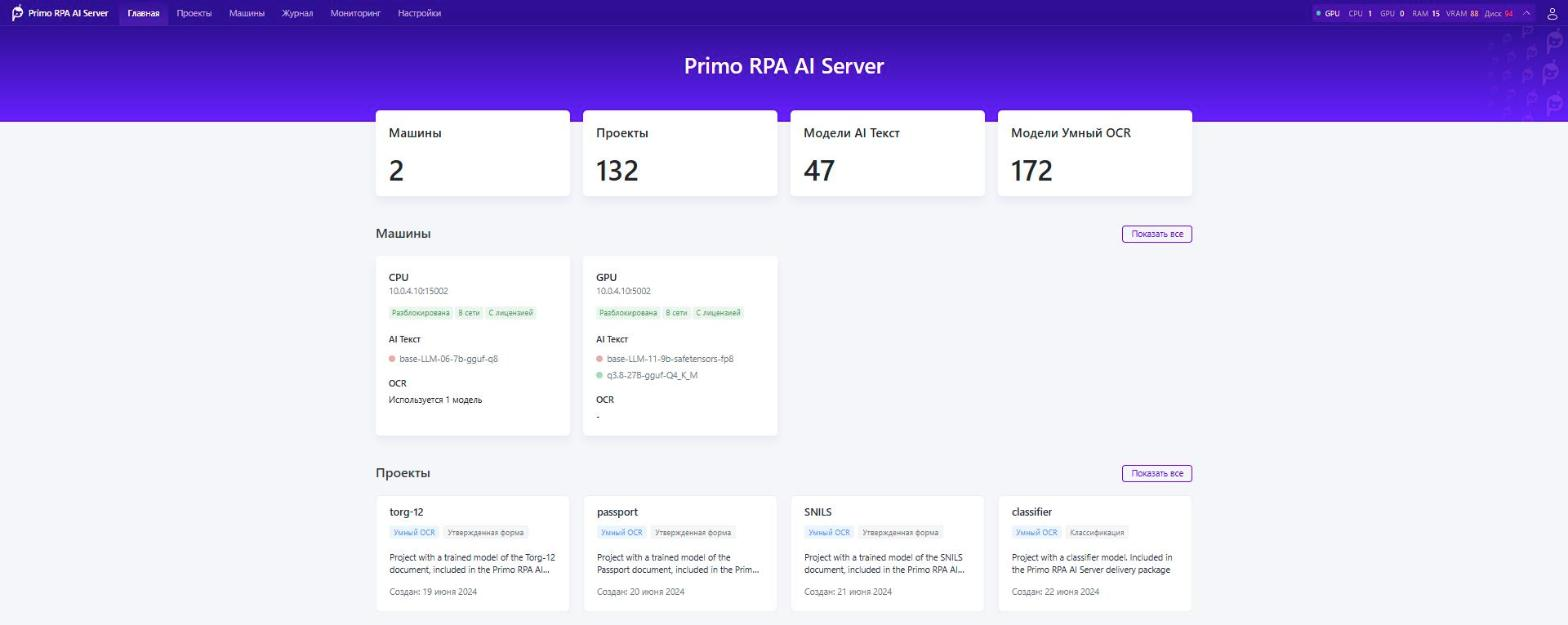Click red status dot of base-LLM-06-7b-gguf-q8
The width and height of the screenshot is (1568, 625).
click(392, 359)
